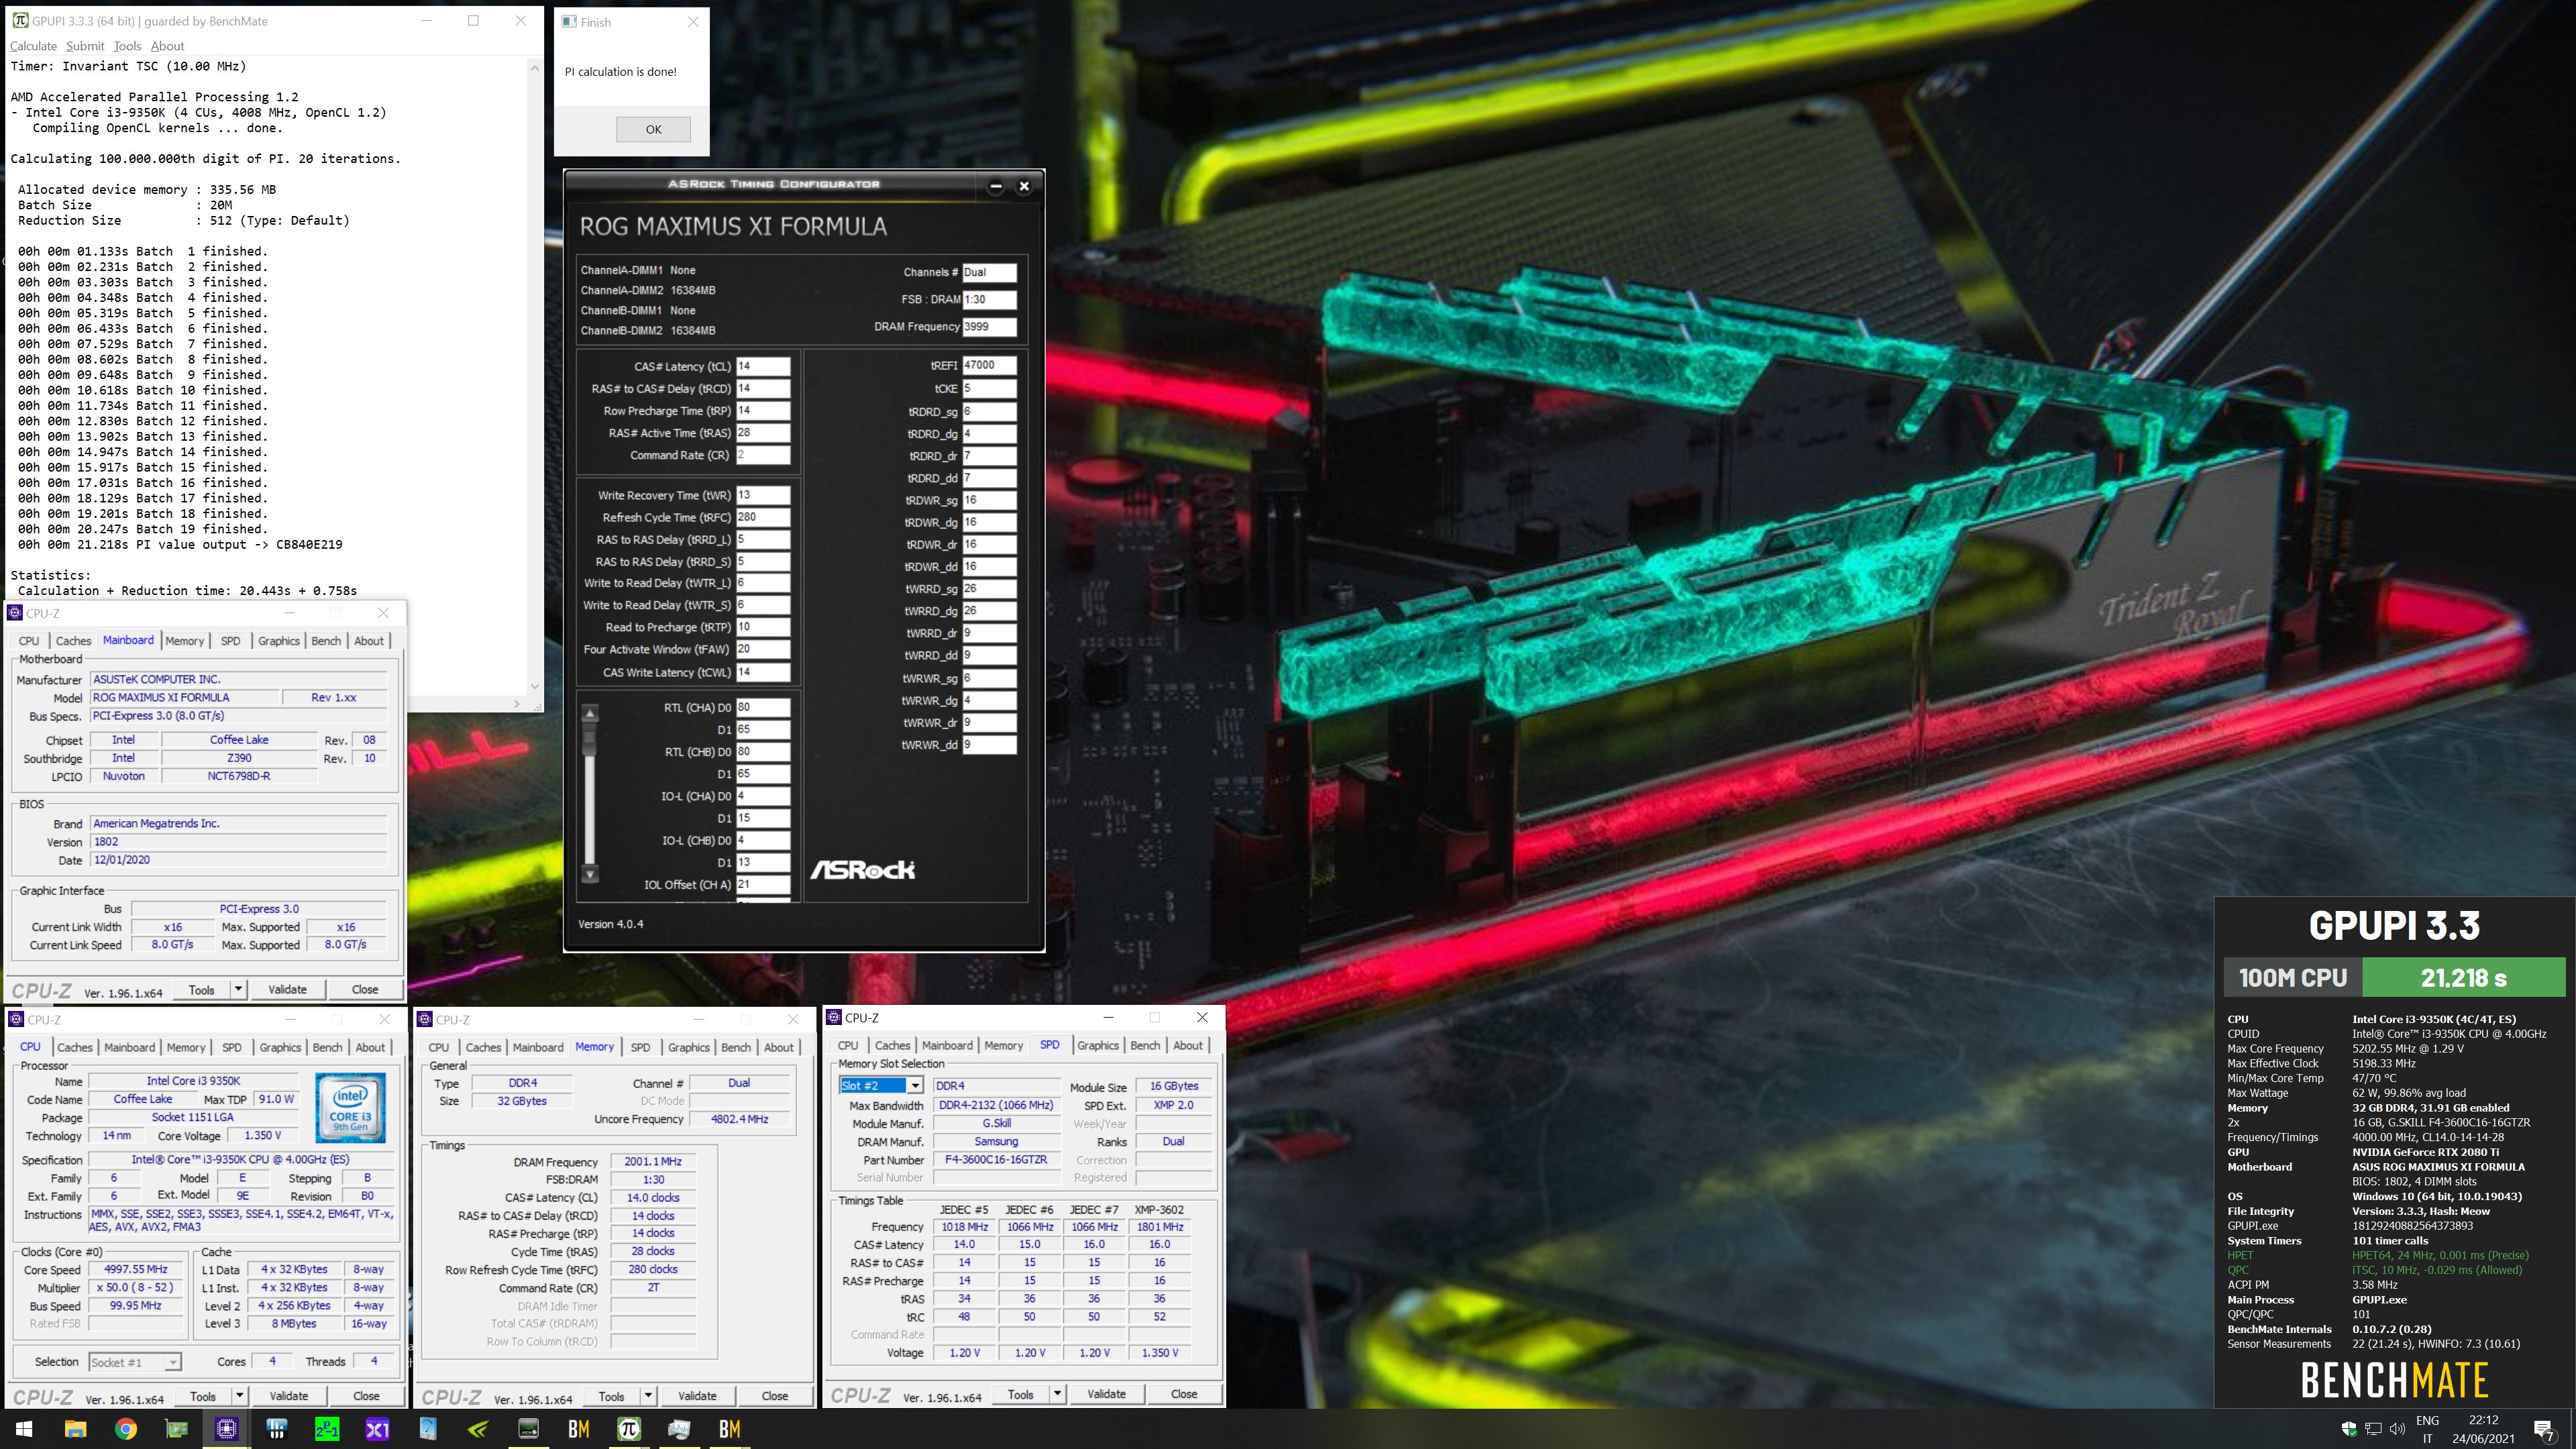The height and width of the screenshot is (1449, 2576).
Task: Open the About menu in GPUPI
Action: coord(167,46)
